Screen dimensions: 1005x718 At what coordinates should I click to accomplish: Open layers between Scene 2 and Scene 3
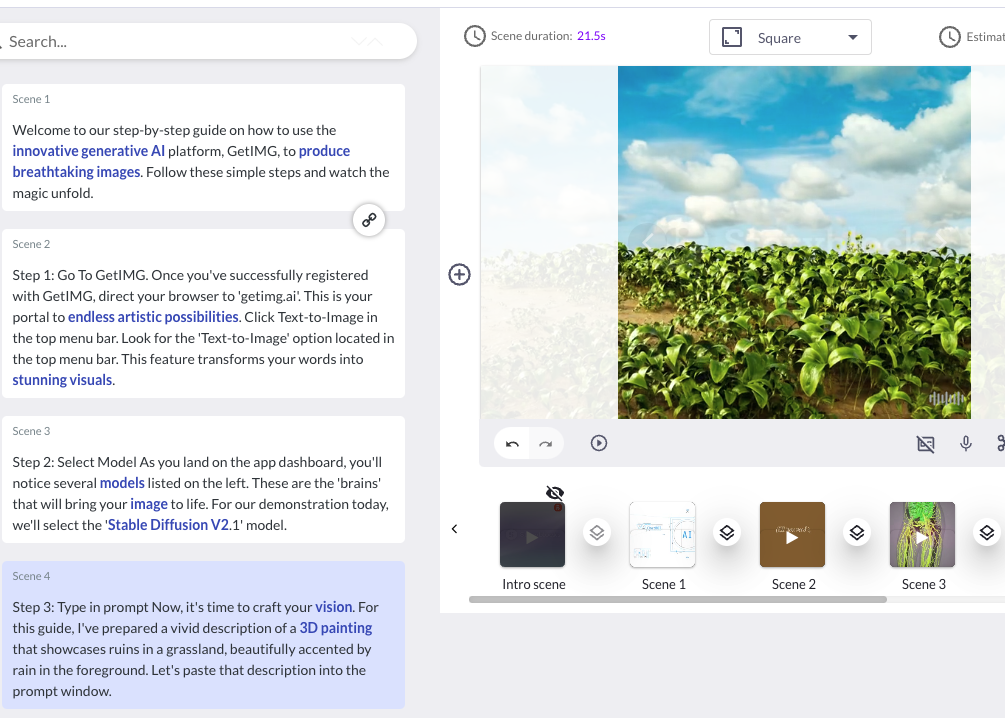pyautogui.click(x=857, y=533)
